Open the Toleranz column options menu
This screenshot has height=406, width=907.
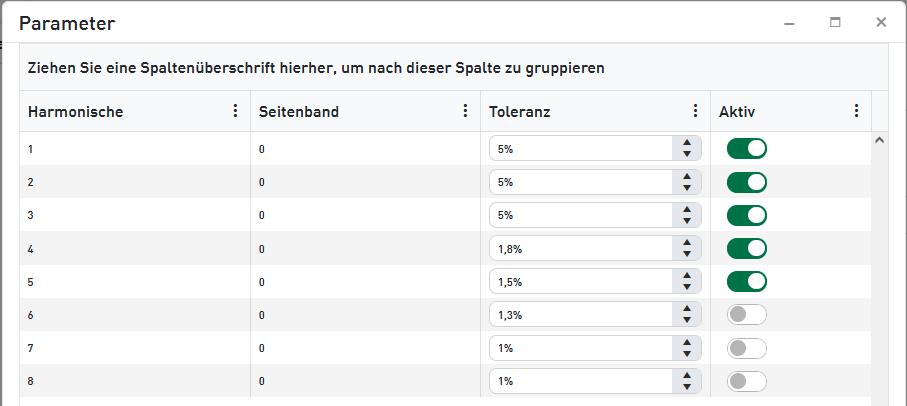695,111
